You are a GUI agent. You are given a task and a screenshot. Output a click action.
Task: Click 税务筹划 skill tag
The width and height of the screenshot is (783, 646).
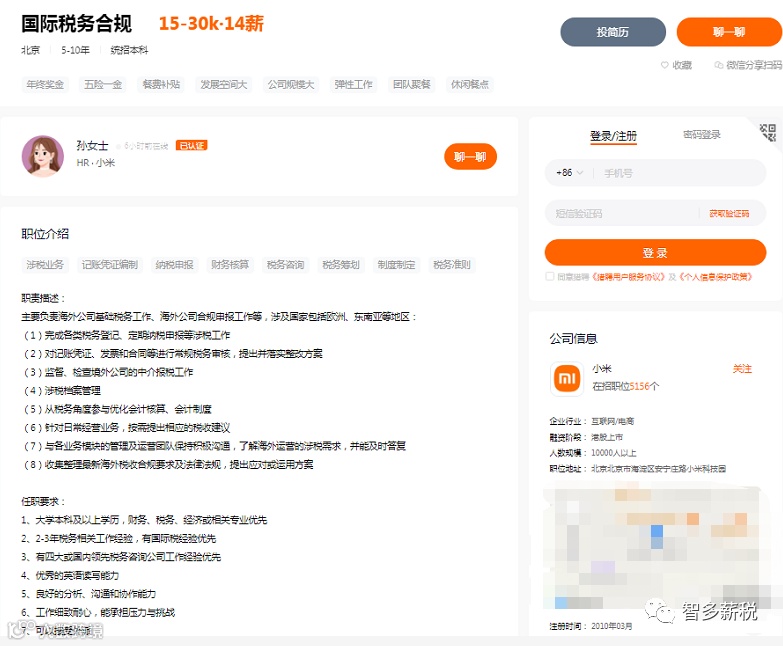tap(341, 265)
